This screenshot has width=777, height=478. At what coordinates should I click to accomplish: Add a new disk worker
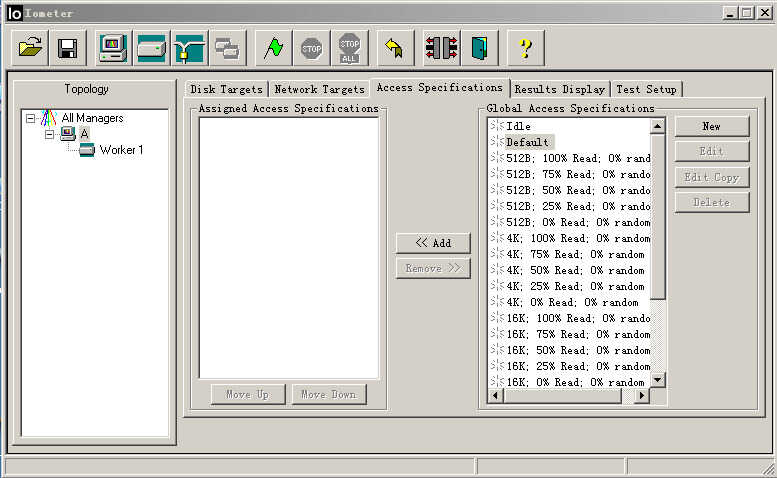pos(151,48)
